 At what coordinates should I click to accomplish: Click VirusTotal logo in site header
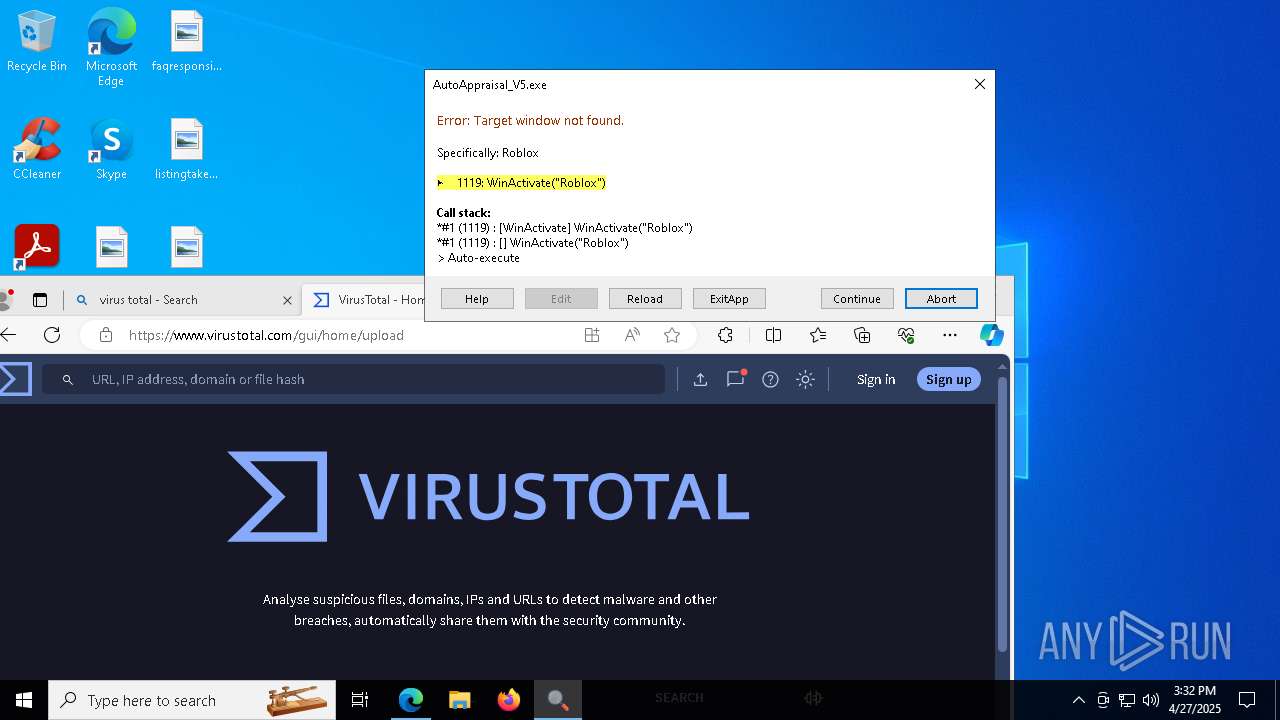point(15,379)
